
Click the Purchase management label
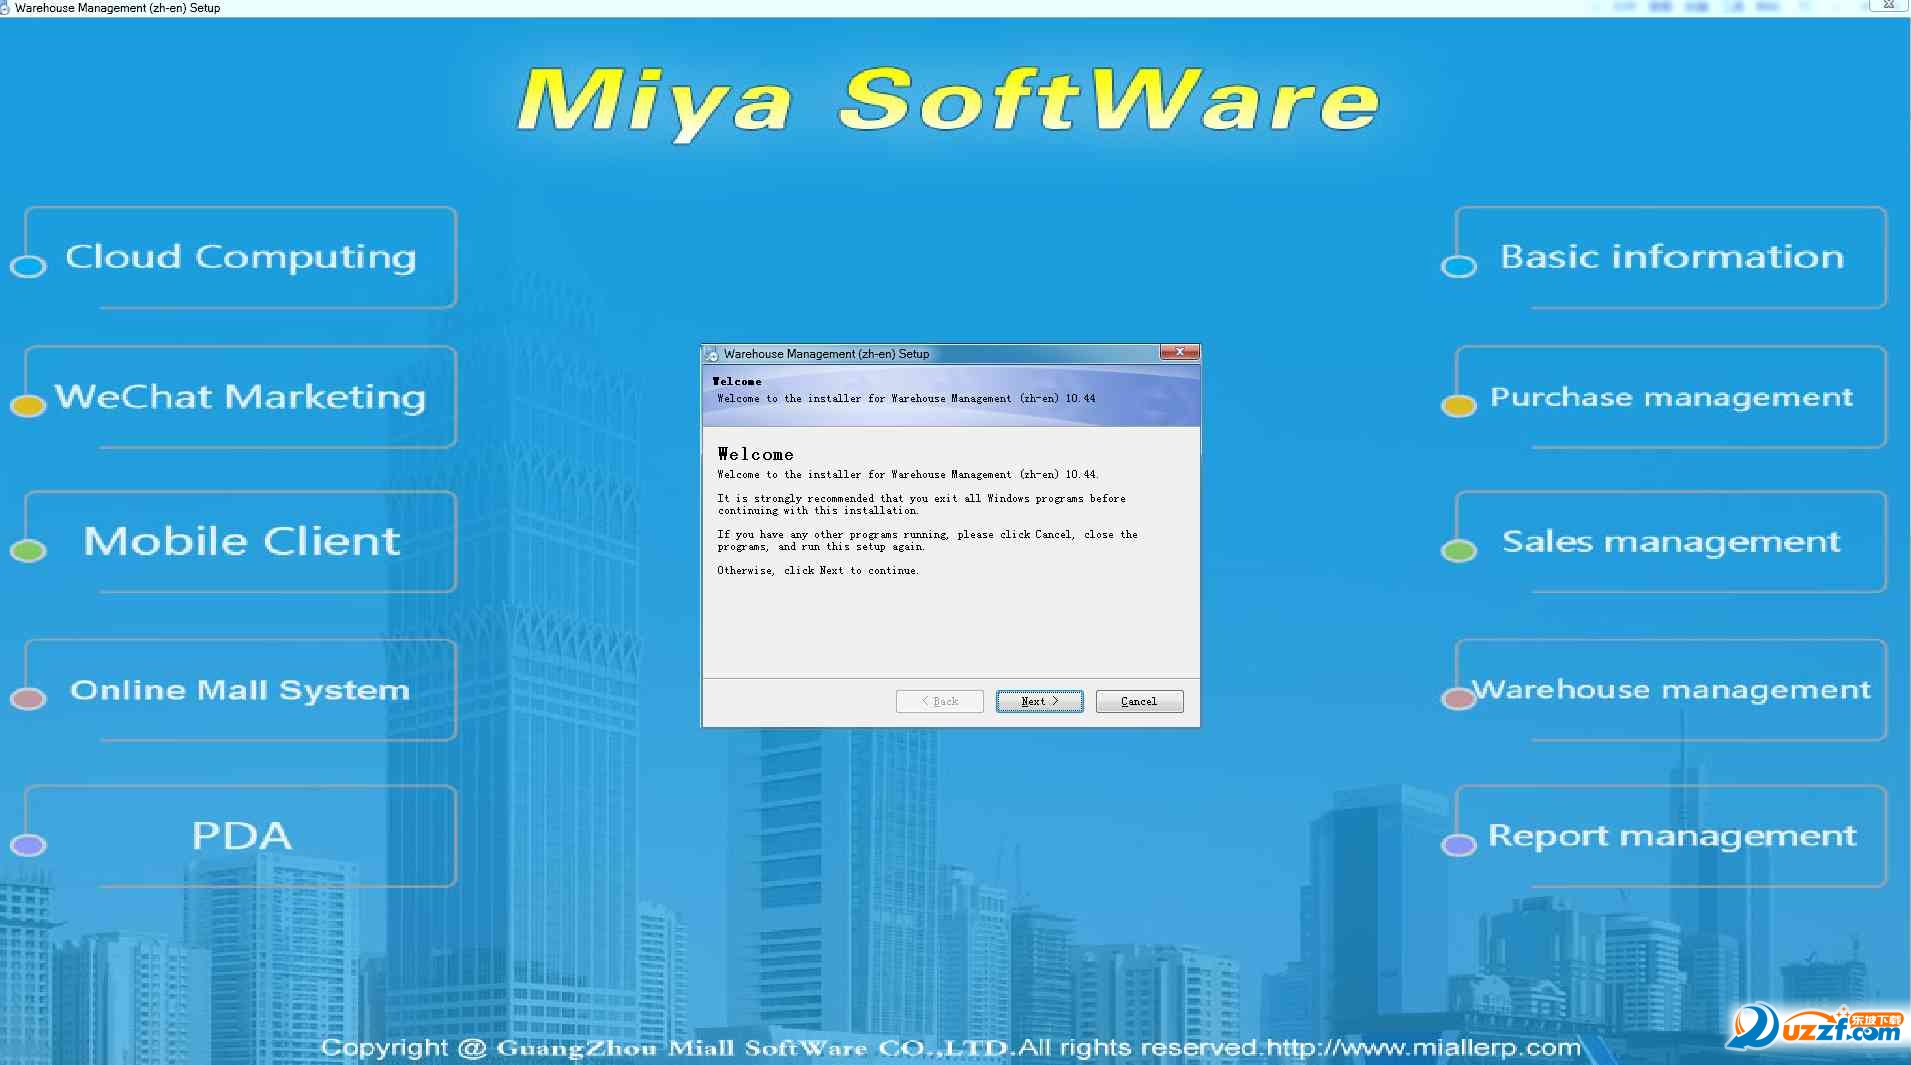point(1672,397)
